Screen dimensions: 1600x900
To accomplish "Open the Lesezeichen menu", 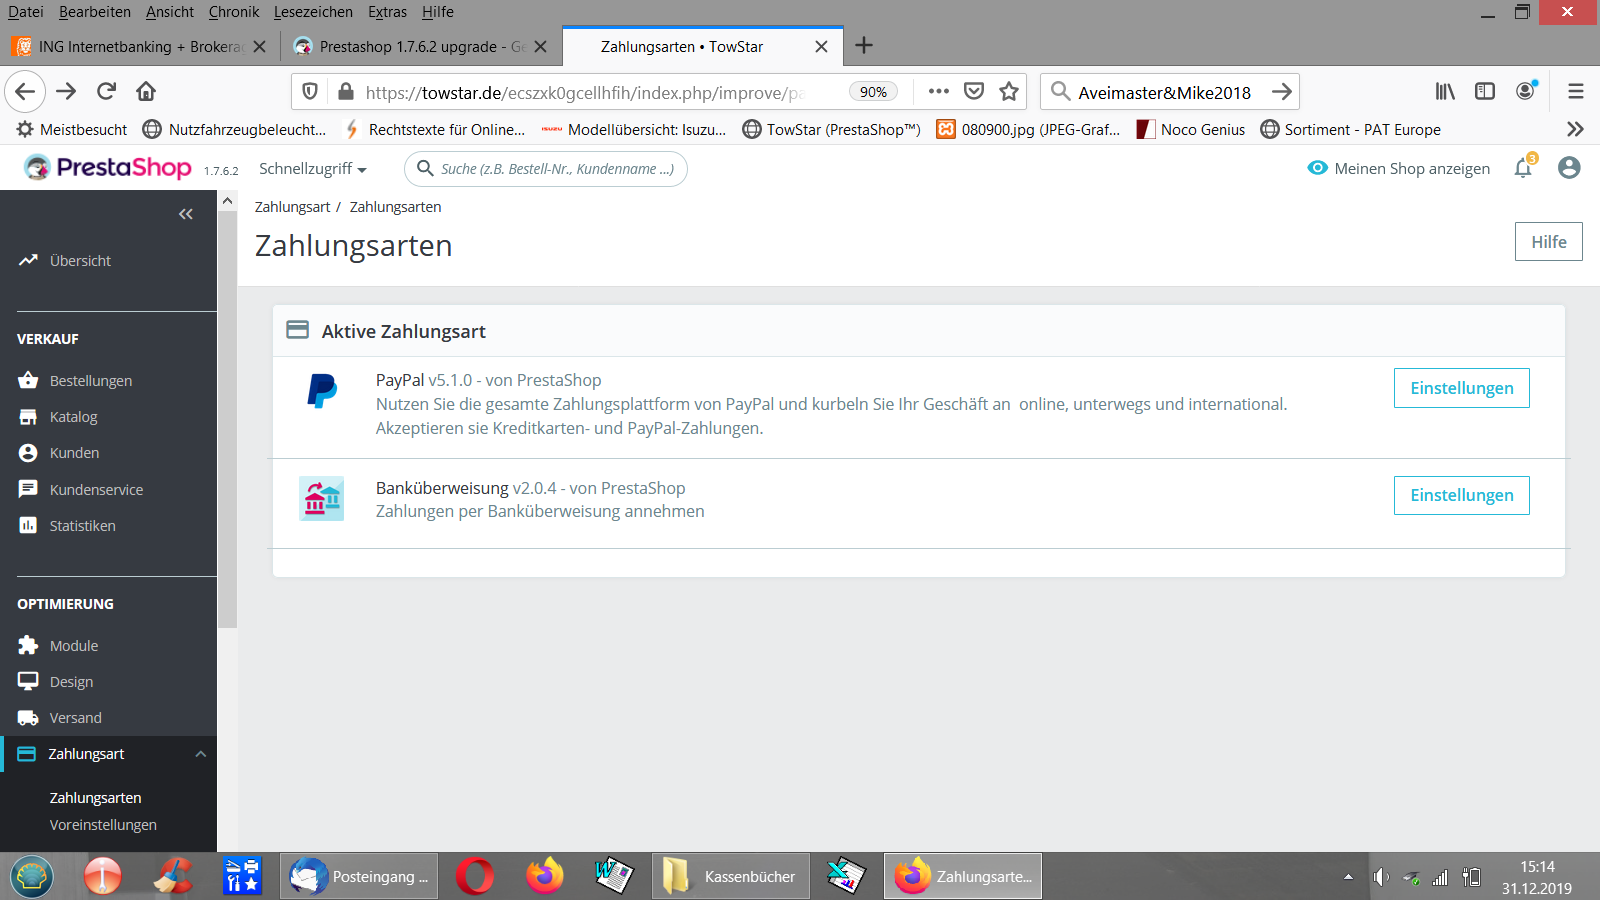I will pos(313,12).
